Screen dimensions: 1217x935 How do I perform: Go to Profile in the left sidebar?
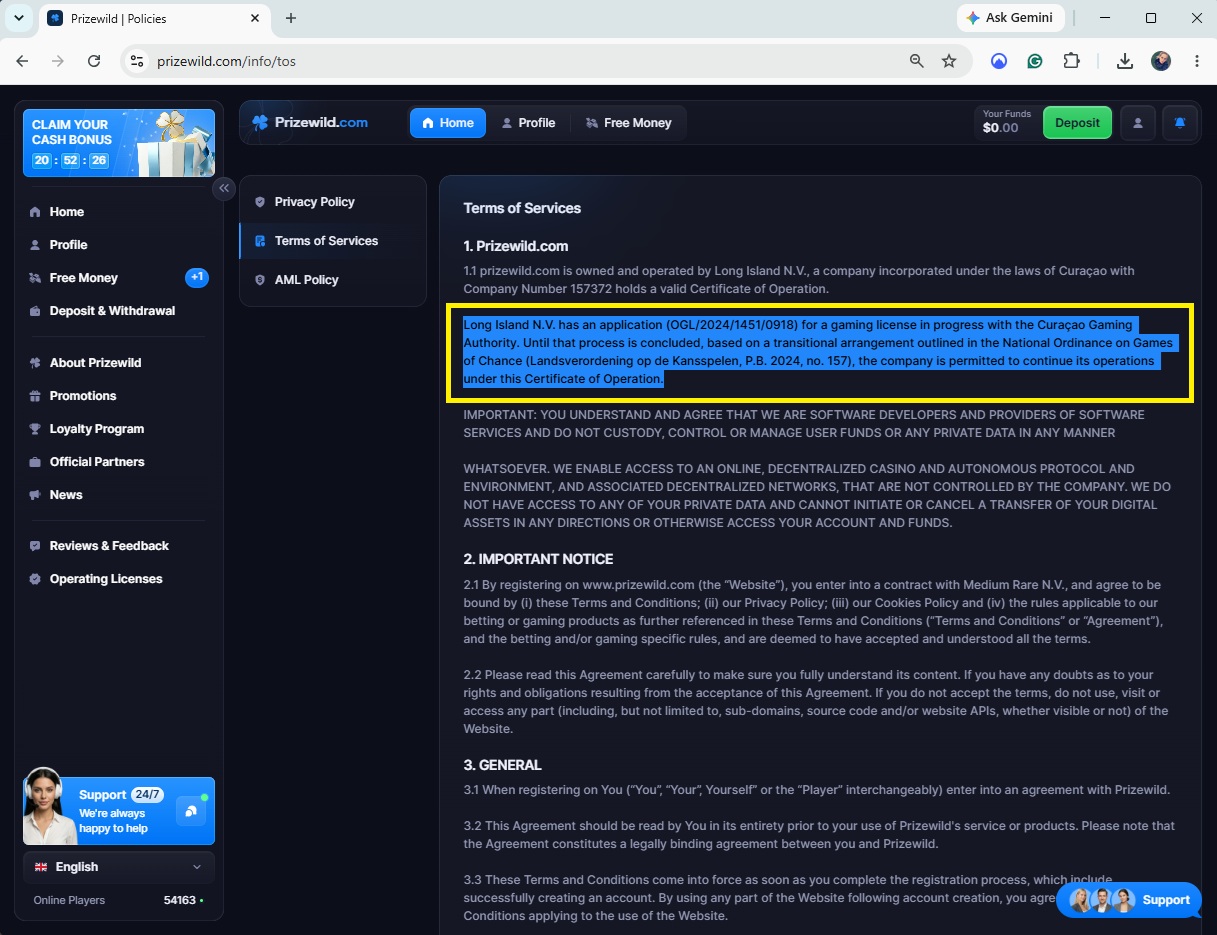(x=119, y=245)
